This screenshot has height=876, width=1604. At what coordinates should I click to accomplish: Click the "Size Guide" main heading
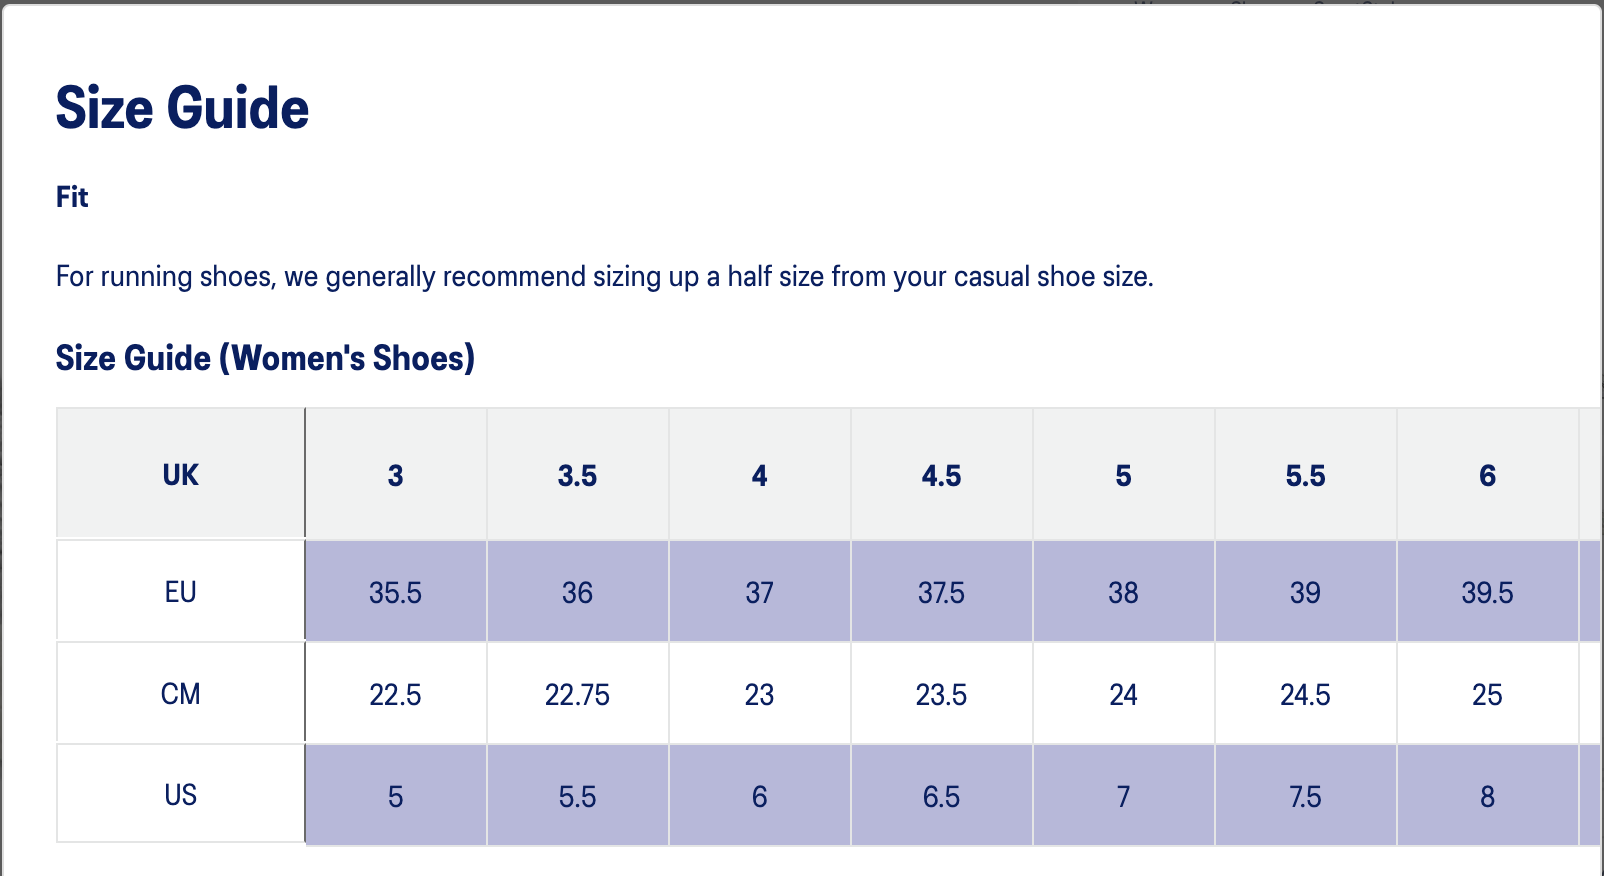coord(182,108)
